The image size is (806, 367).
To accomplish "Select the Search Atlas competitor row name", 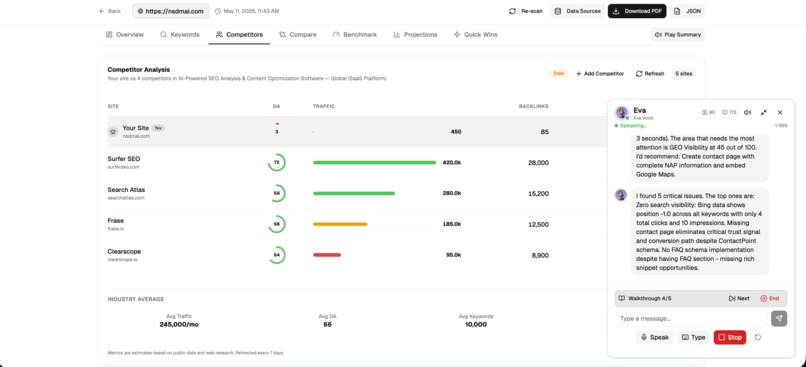I will [x=126, y=190].
